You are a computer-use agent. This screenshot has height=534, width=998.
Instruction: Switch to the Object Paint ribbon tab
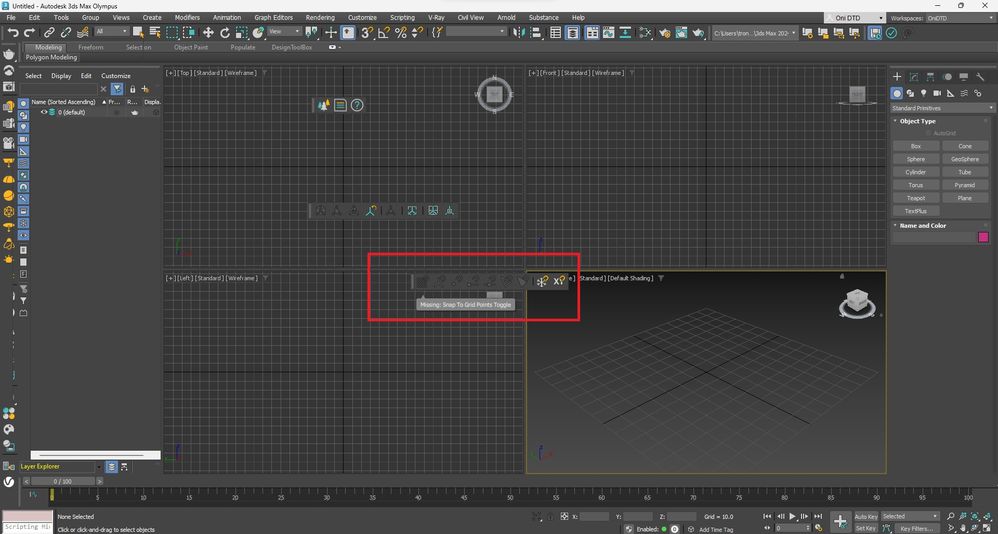(191, 47)
